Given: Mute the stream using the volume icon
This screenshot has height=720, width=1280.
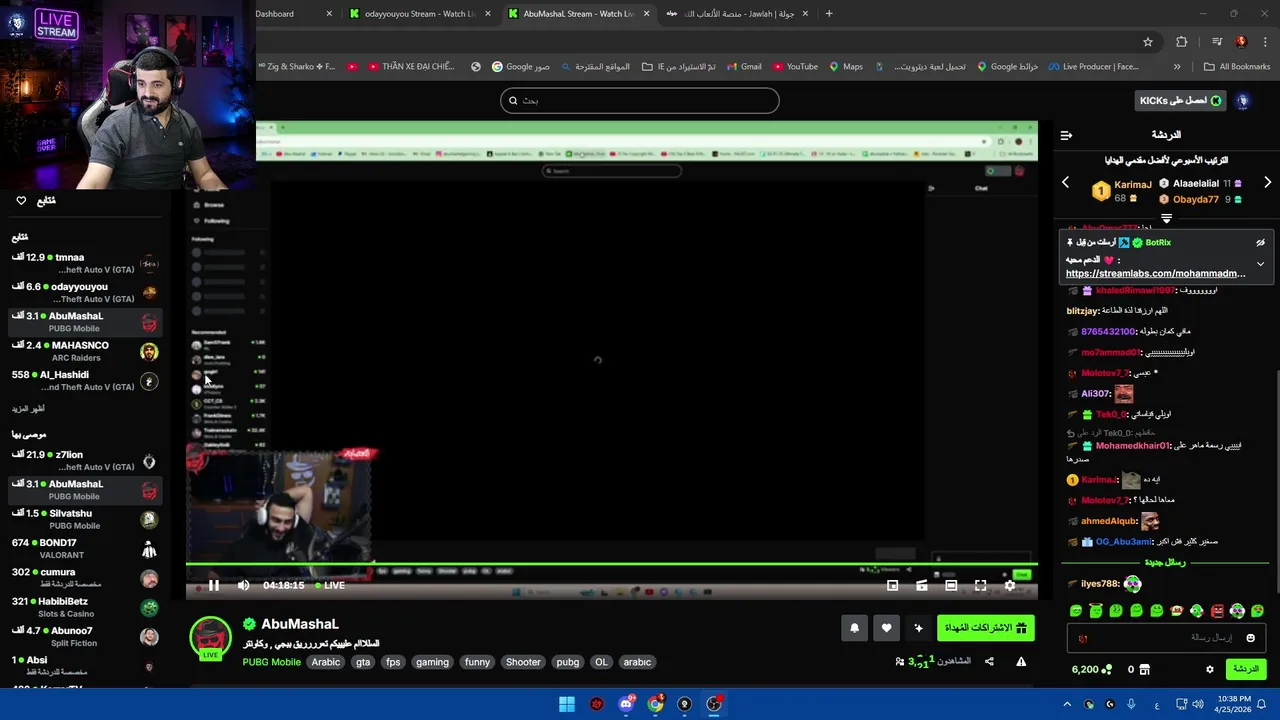Looking at the screenshot, I should (243, 585).
